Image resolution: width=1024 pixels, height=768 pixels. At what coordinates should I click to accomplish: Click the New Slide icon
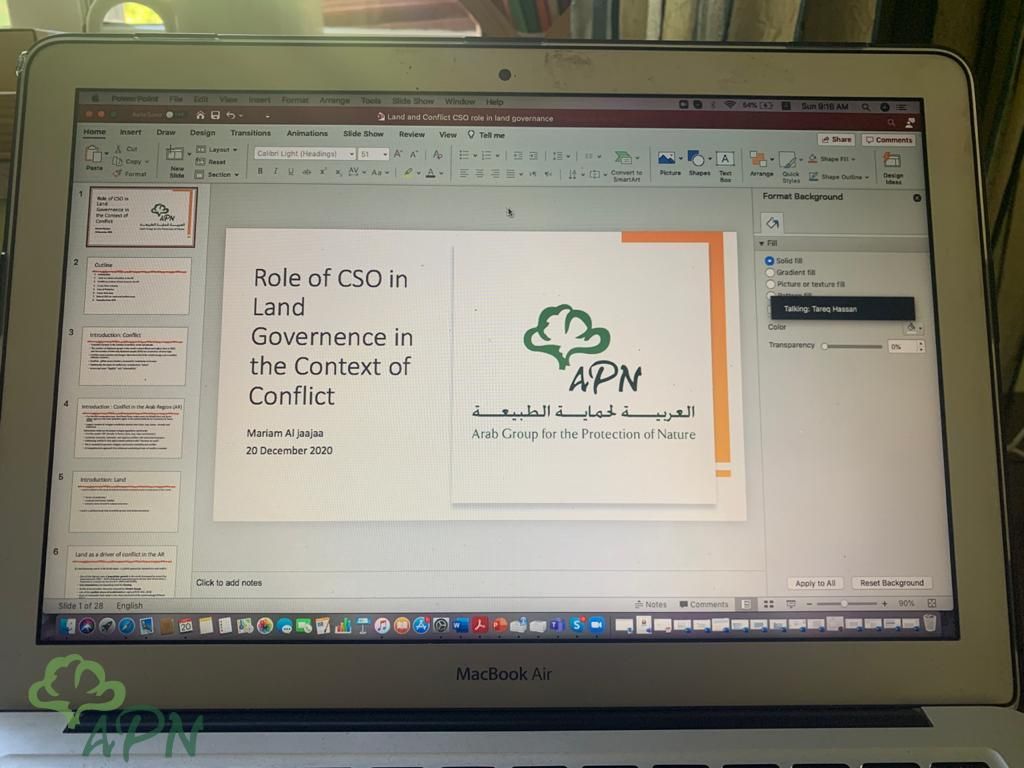(x=174, y=154)
